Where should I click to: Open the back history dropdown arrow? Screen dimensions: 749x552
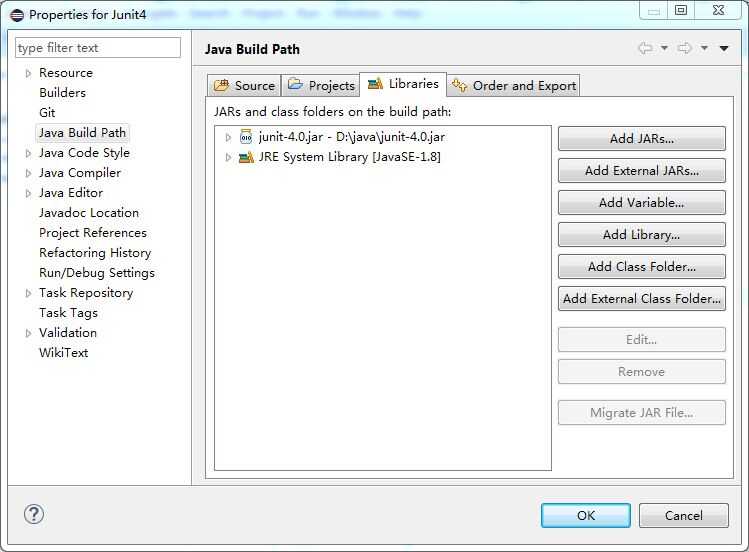[664, 48]
